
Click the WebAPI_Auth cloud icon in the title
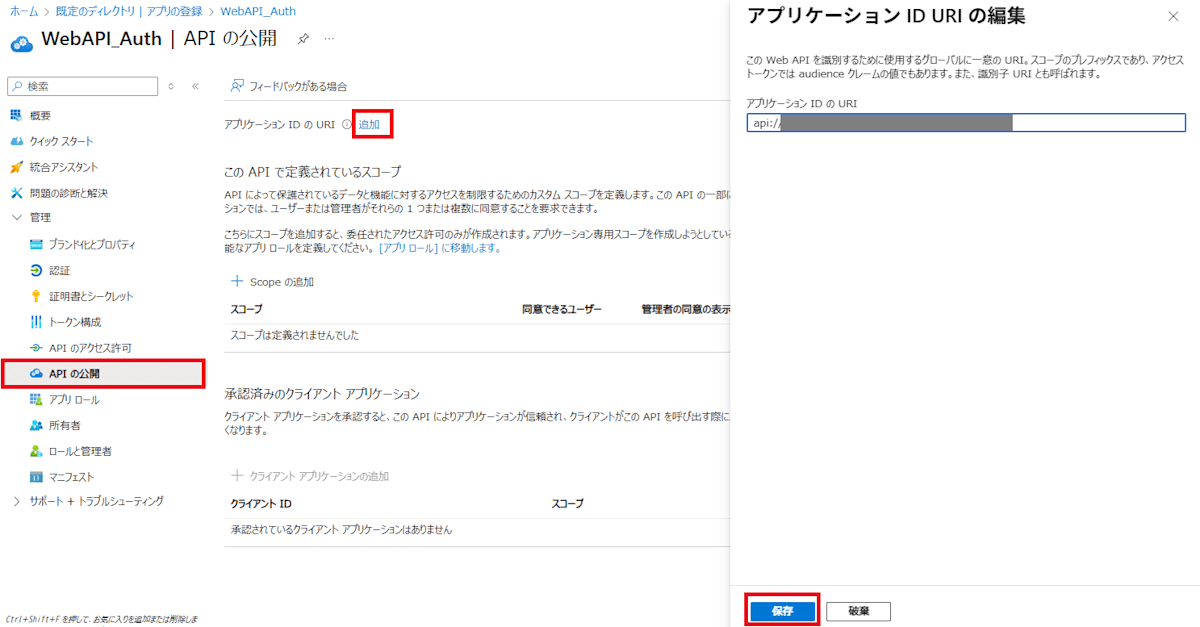click(x=21, y=41)
